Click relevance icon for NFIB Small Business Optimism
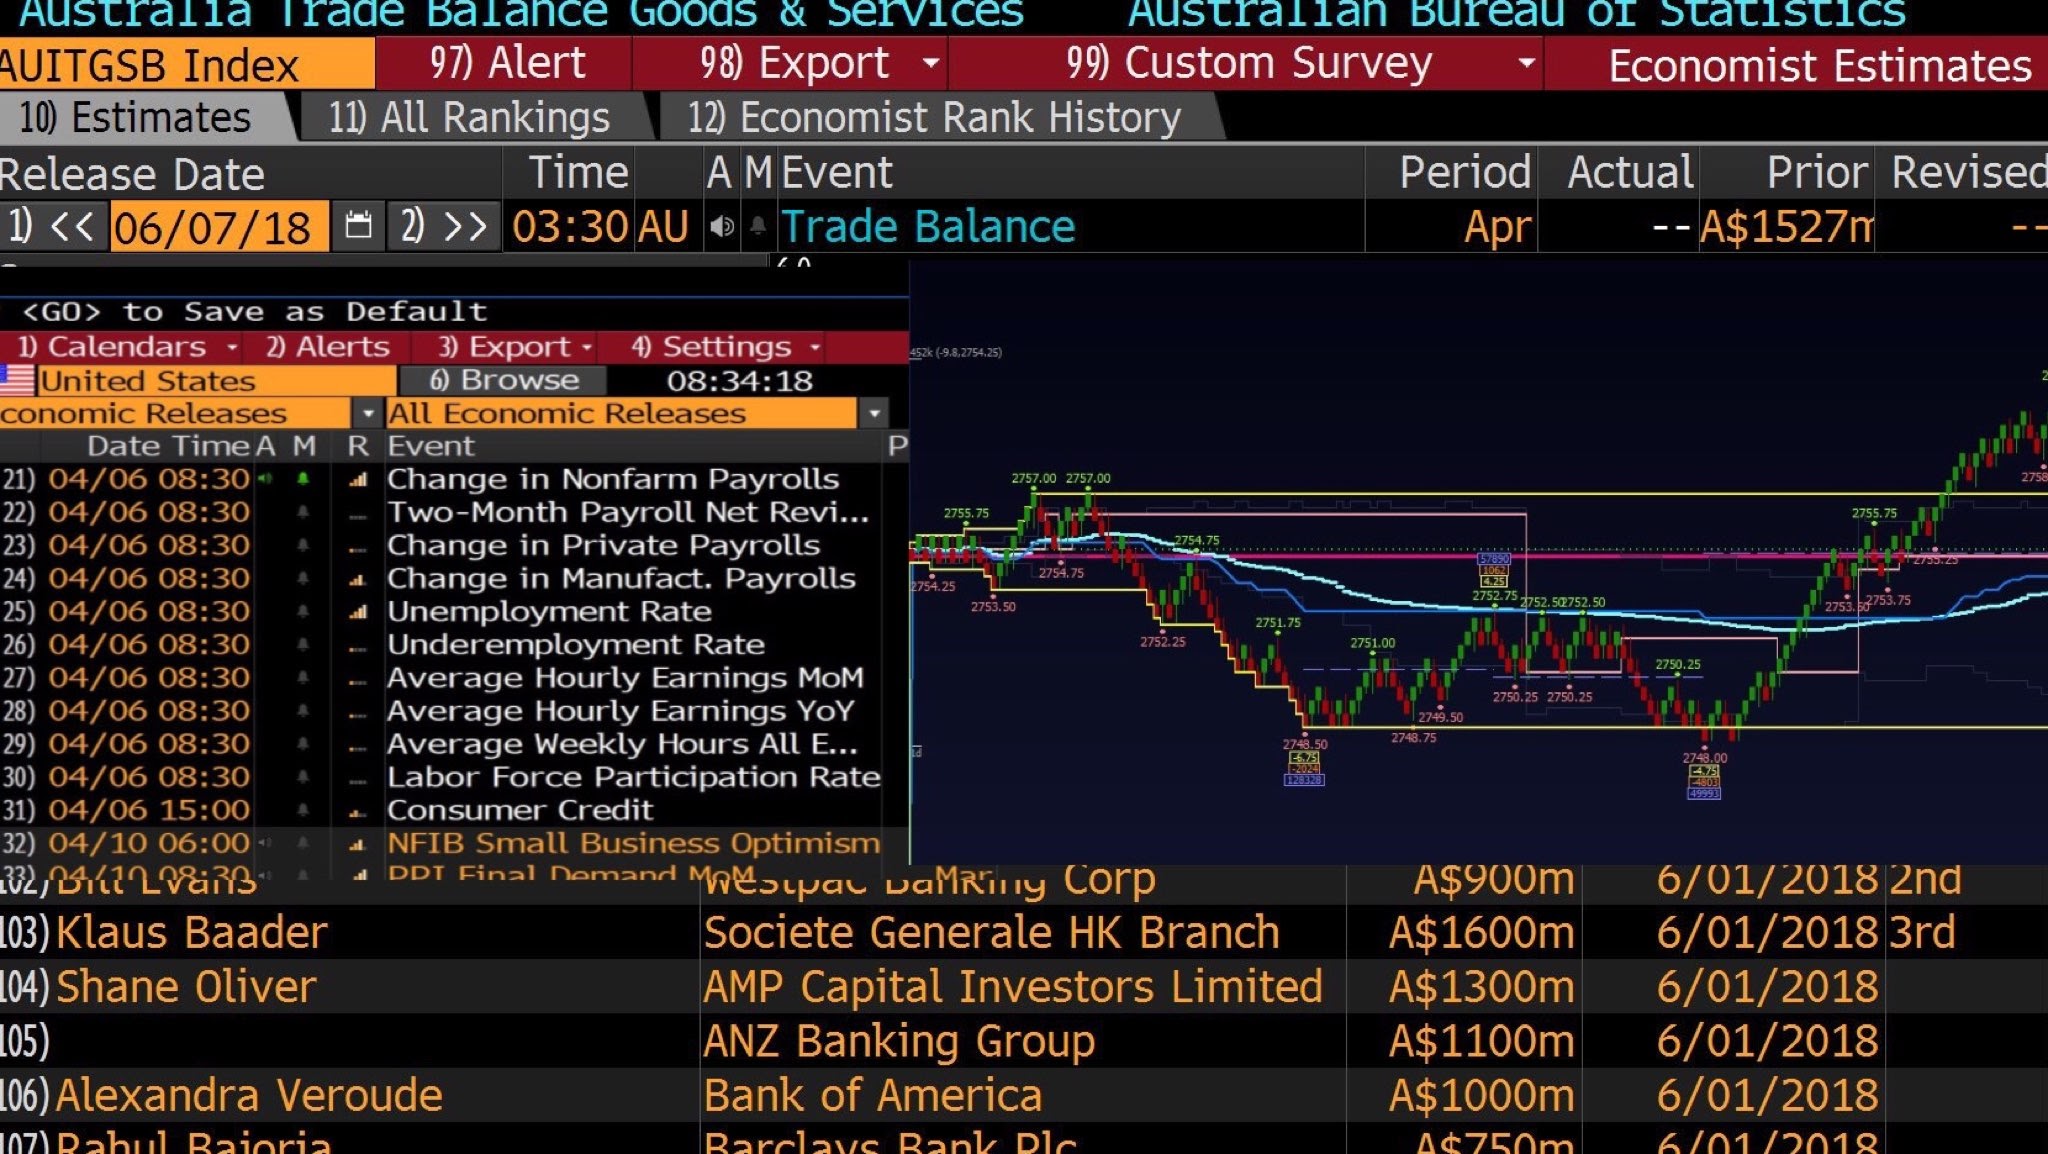 [x=357, y=844]
